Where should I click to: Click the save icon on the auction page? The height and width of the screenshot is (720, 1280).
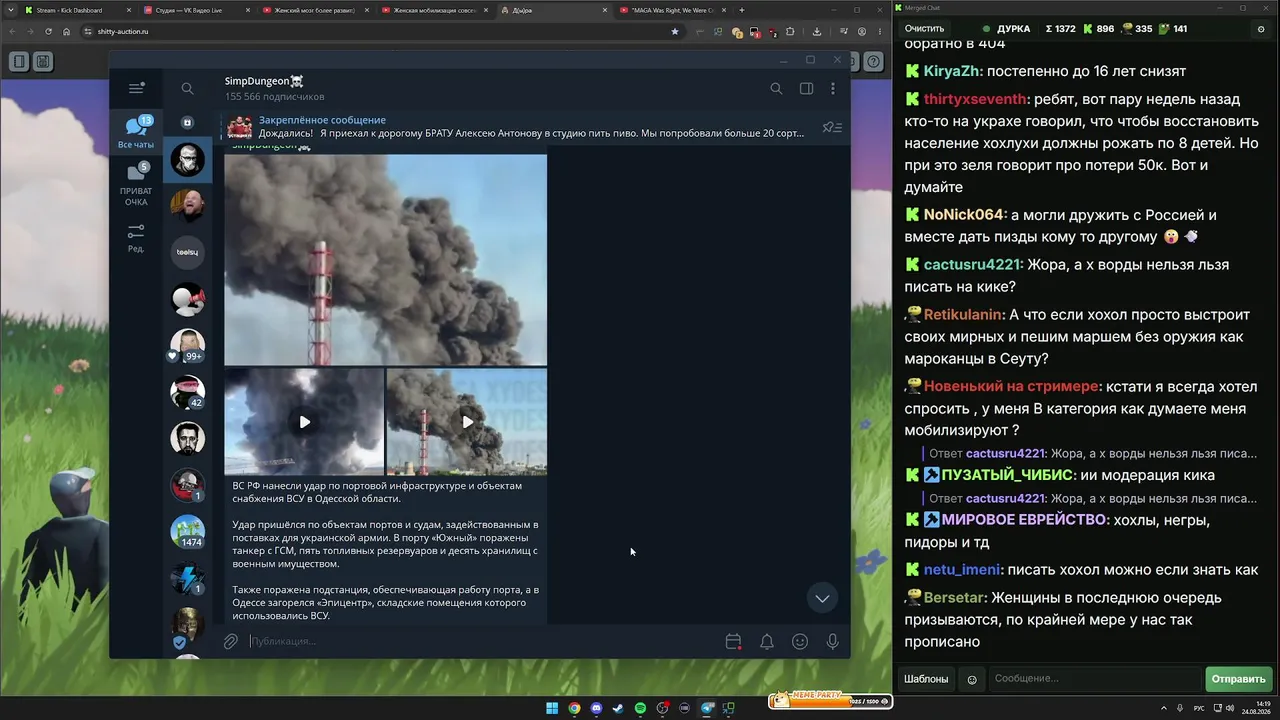point(43,62)
